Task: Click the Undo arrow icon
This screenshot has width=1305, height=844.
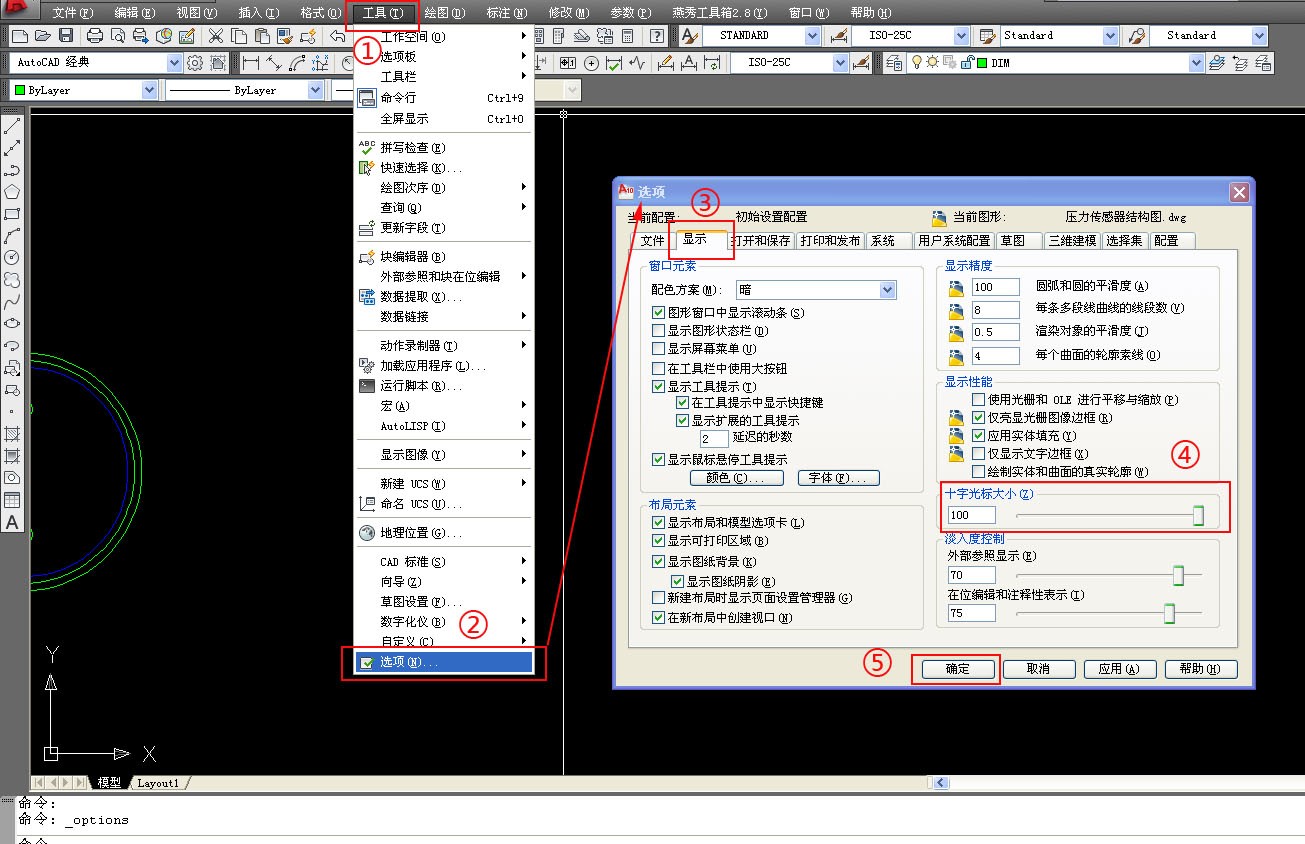Action: [339, 36]
